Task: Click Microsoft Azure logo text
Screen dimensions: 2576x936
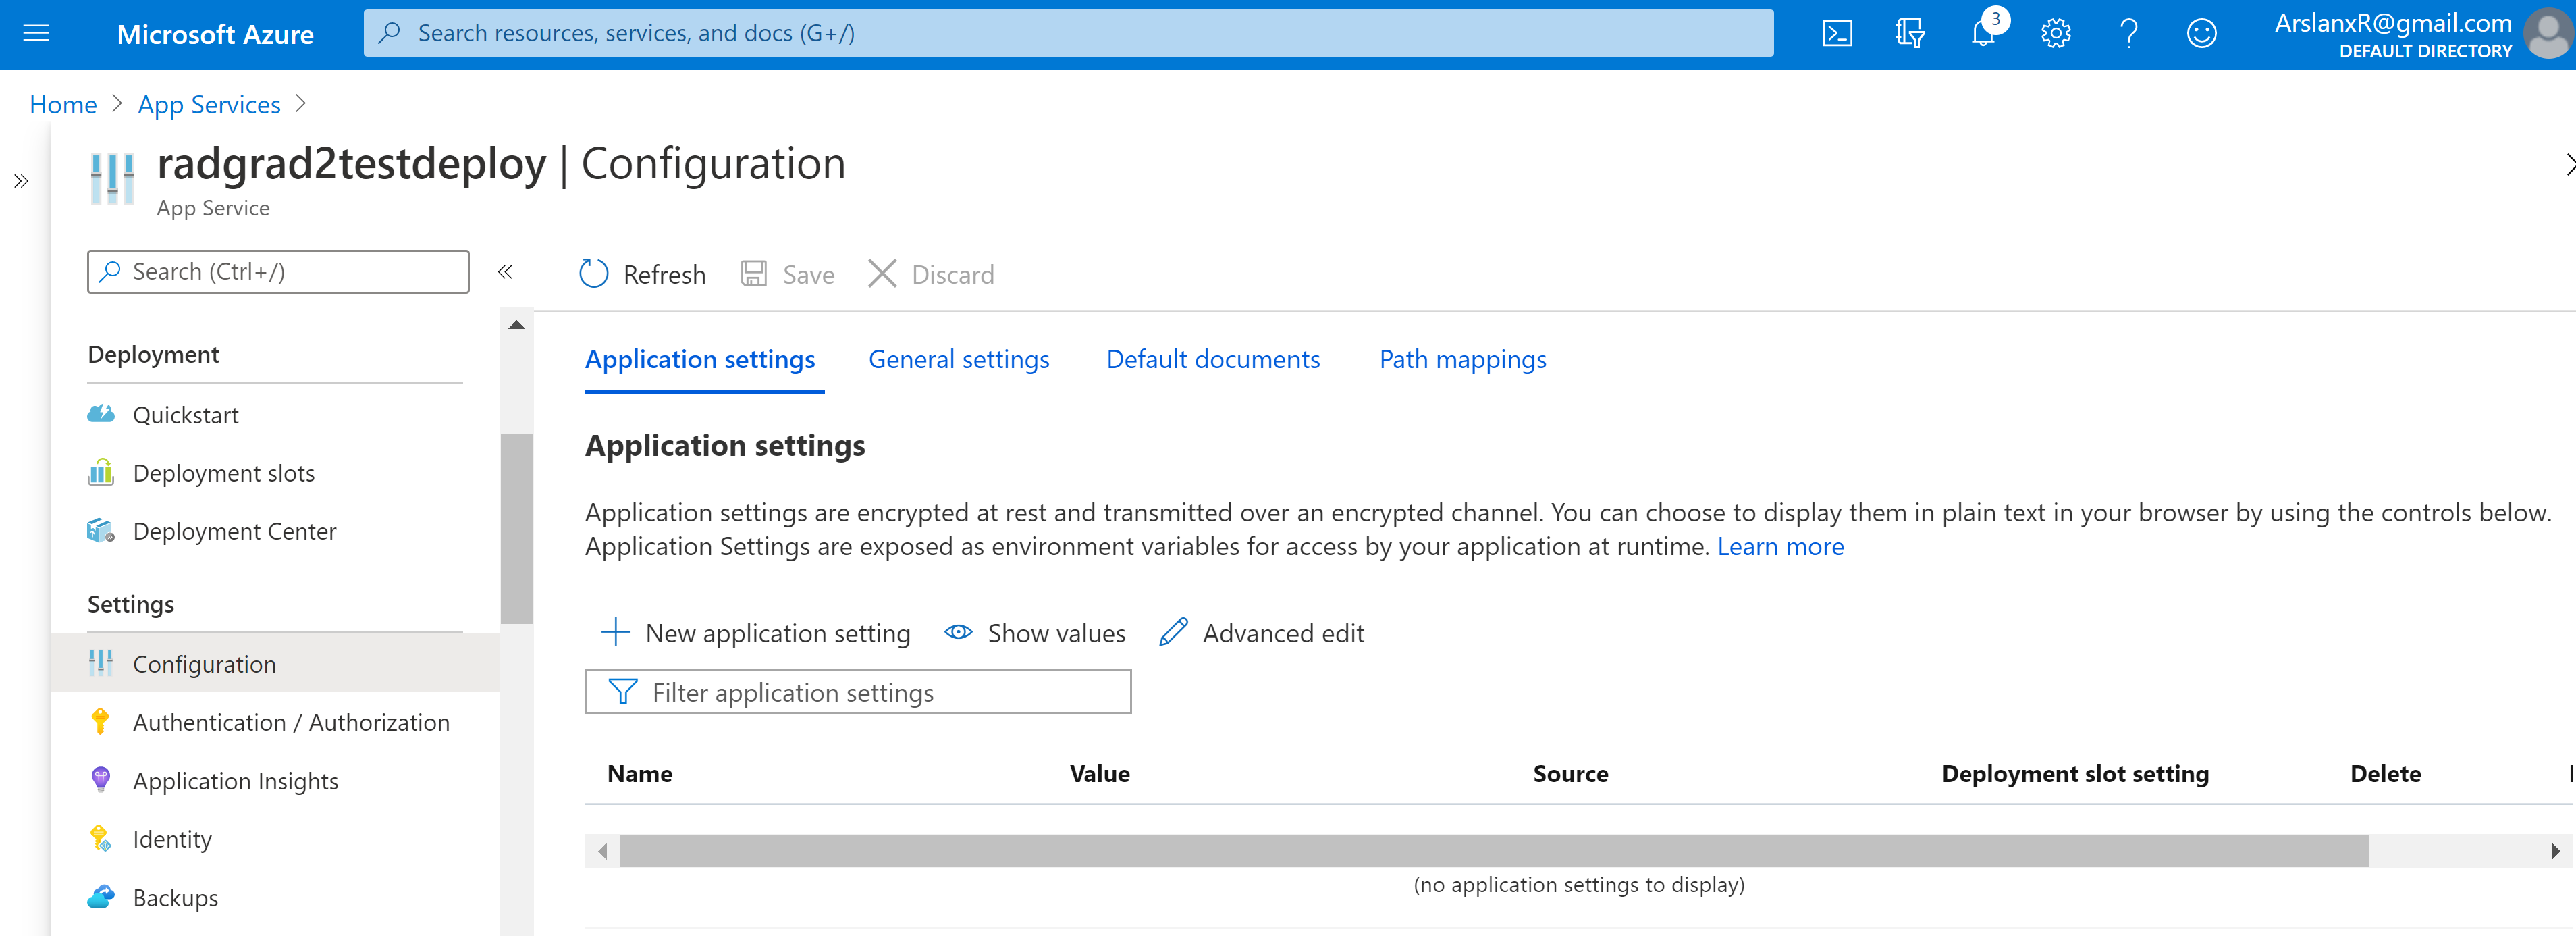Action: (215, 34)
